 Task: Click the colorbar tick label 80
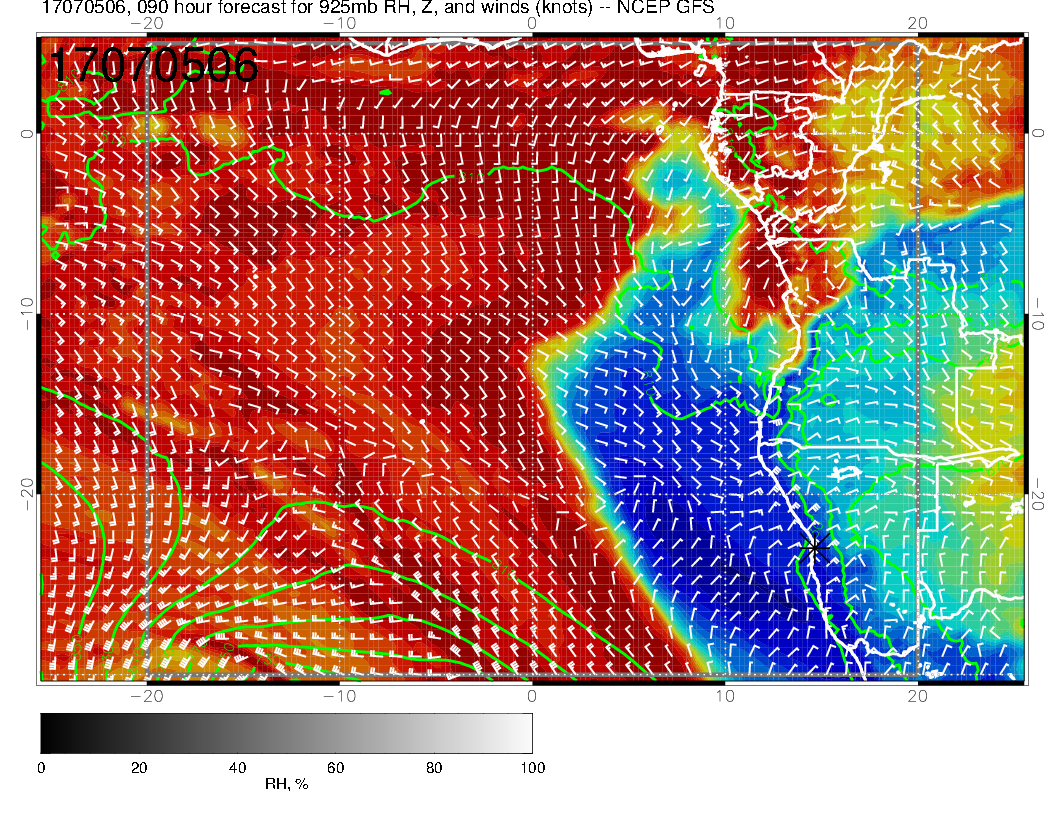(434, 768)
